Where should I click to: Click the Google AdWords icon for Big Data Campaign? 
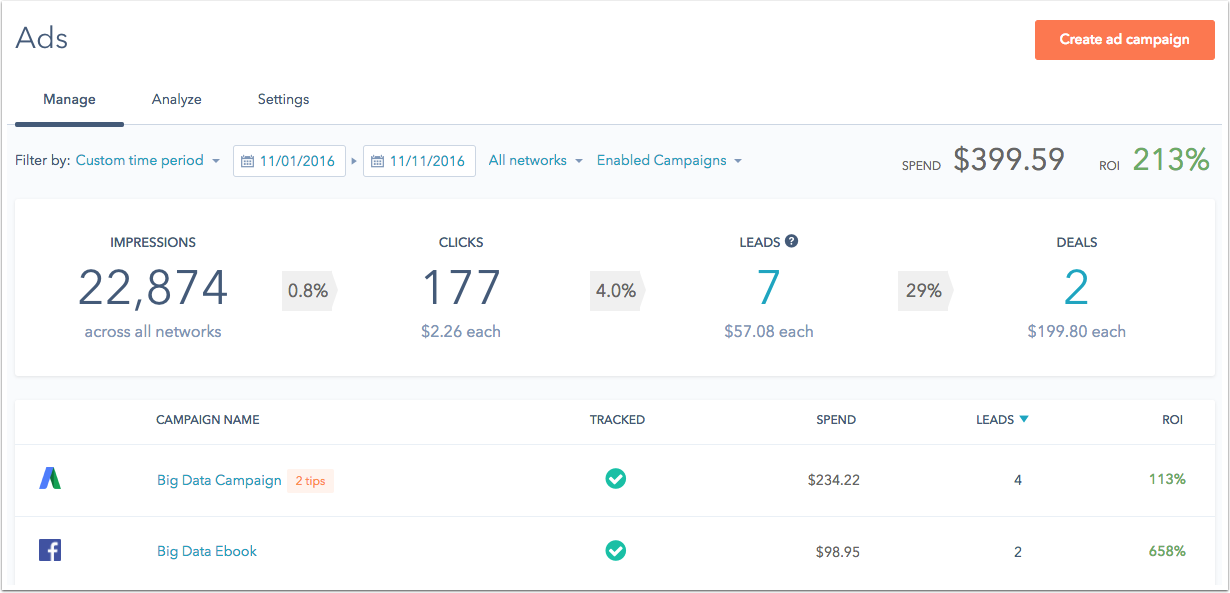coord(50,478)
